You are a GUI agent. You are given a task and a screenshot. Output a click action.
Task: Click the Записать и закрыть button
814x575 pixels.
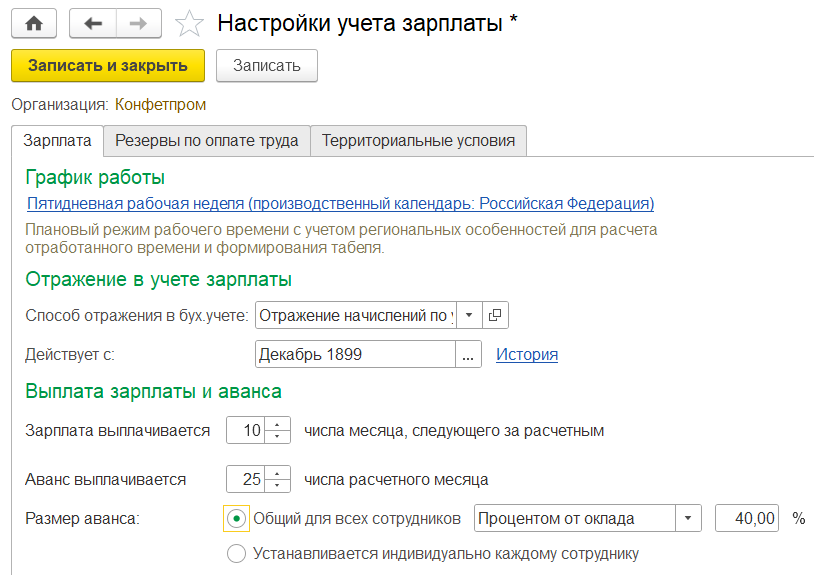tap(108, 65)
